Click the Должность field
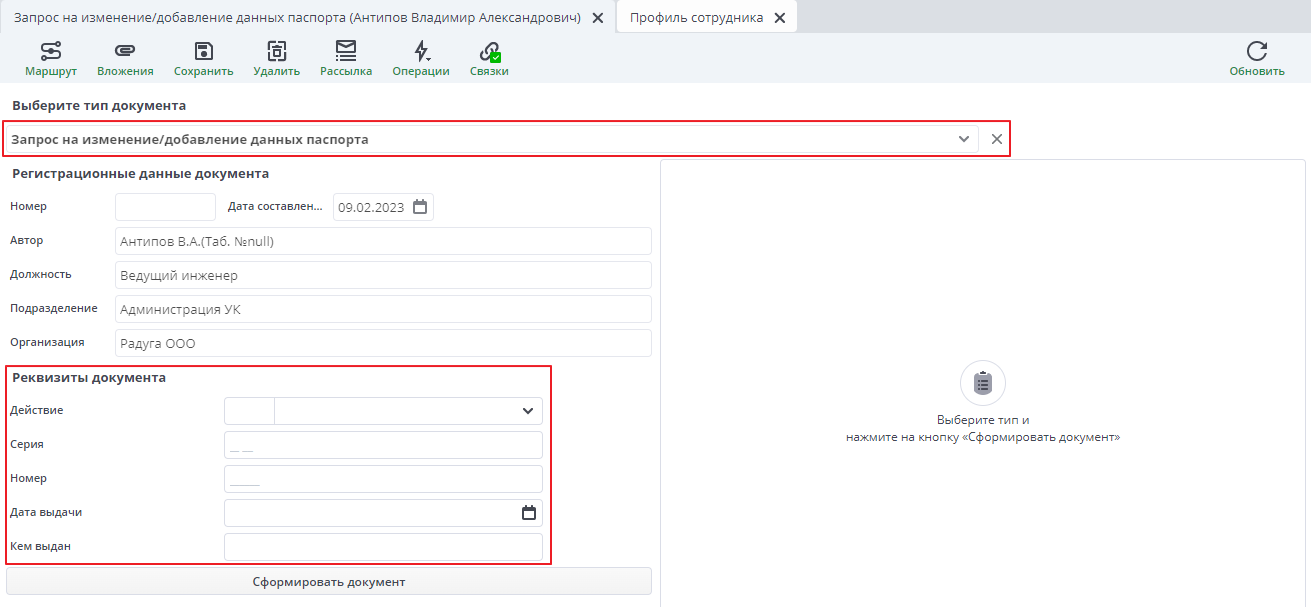Image resolution: width=1311 pixels, height=607 pixels. [383, 275]
